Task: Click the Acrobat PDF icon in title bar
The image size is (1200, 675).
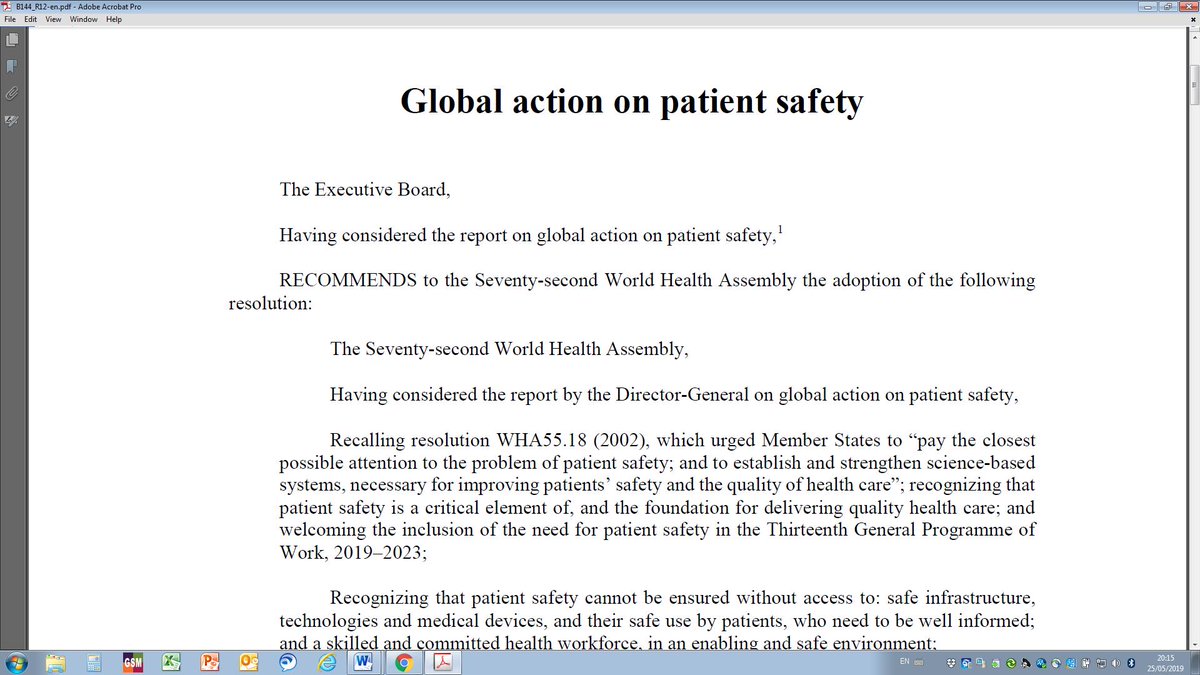Action: pyautogui.click(x=6, y=6)
